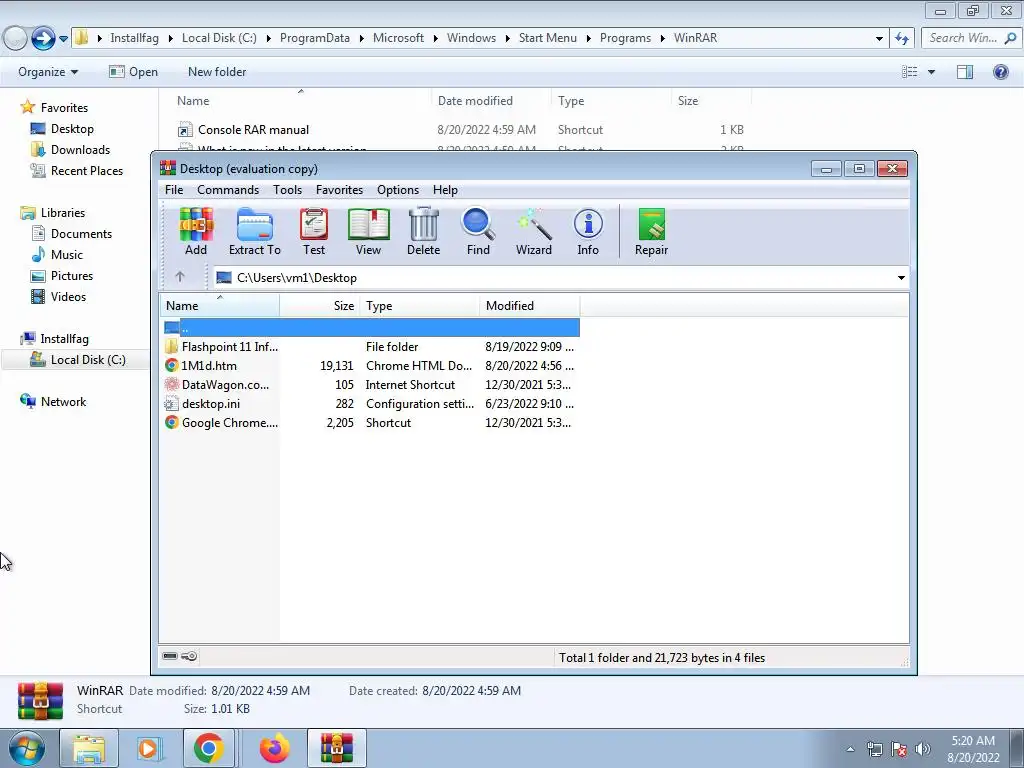Click the Find magnifier icon
1024x768 pixels.
coord(478,231)
